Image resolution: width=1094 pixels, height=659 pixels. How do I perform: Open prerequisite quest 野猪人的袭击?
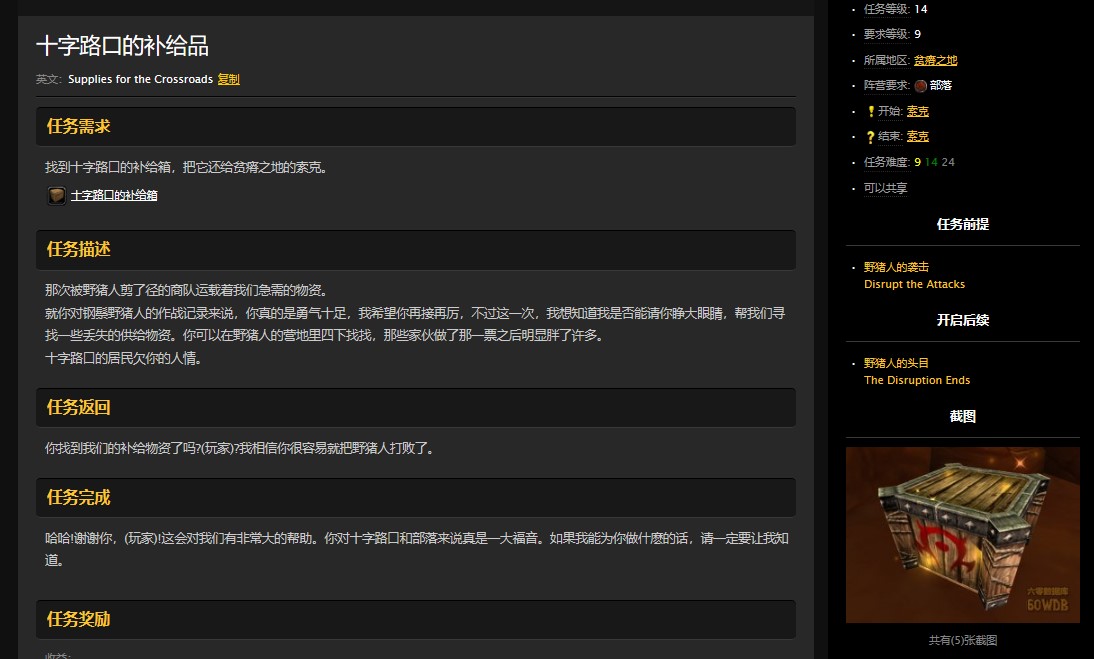pos(897,266)
